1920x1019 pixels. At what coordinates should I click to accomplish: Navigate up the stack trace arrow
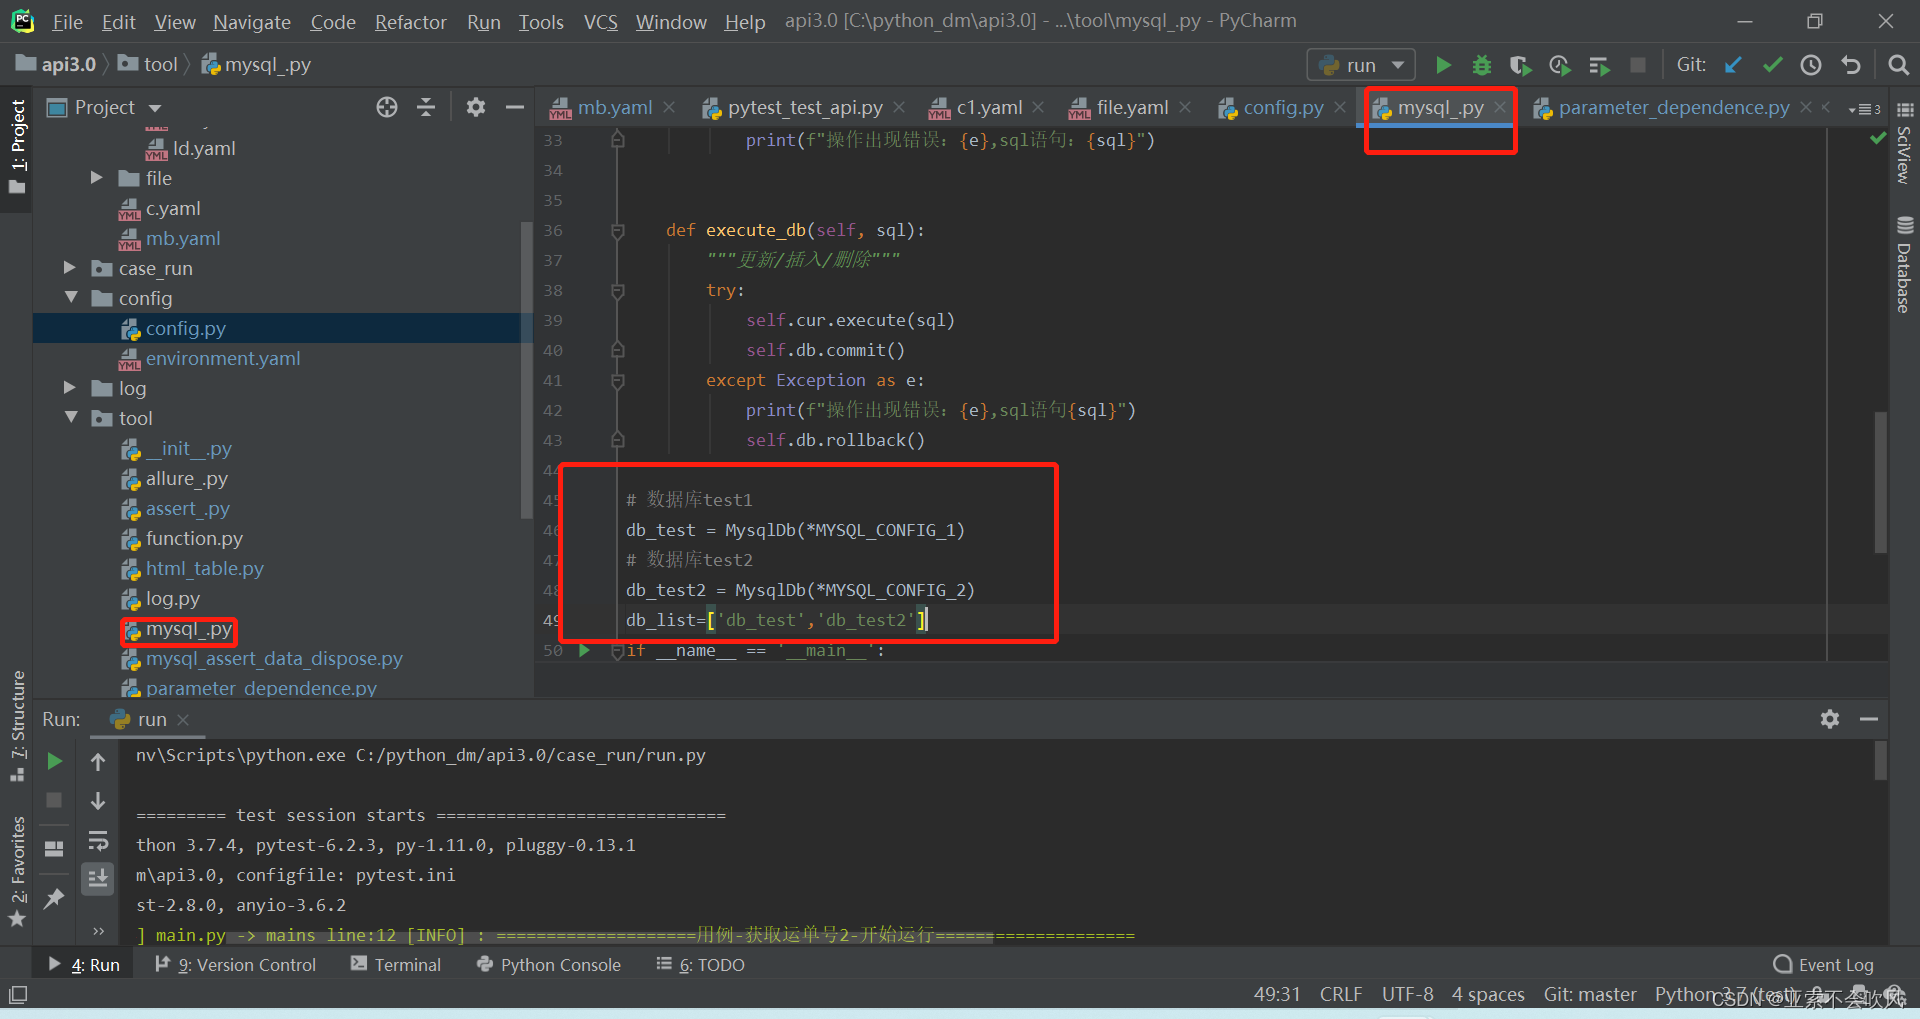(x=98, y=762)
